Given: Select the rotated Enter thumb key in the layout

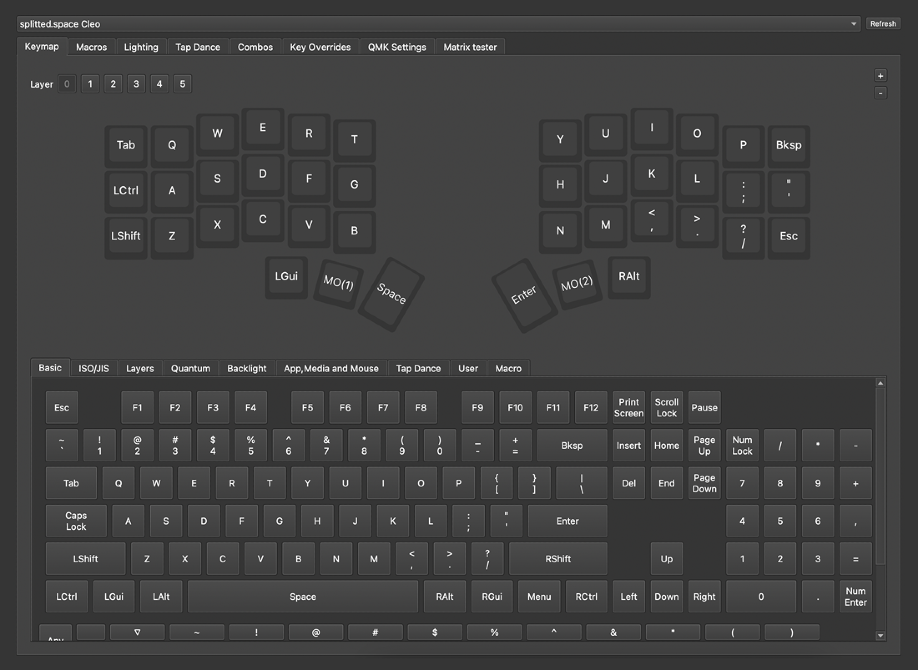Looking at the screenshot, I should click(524, 293).
